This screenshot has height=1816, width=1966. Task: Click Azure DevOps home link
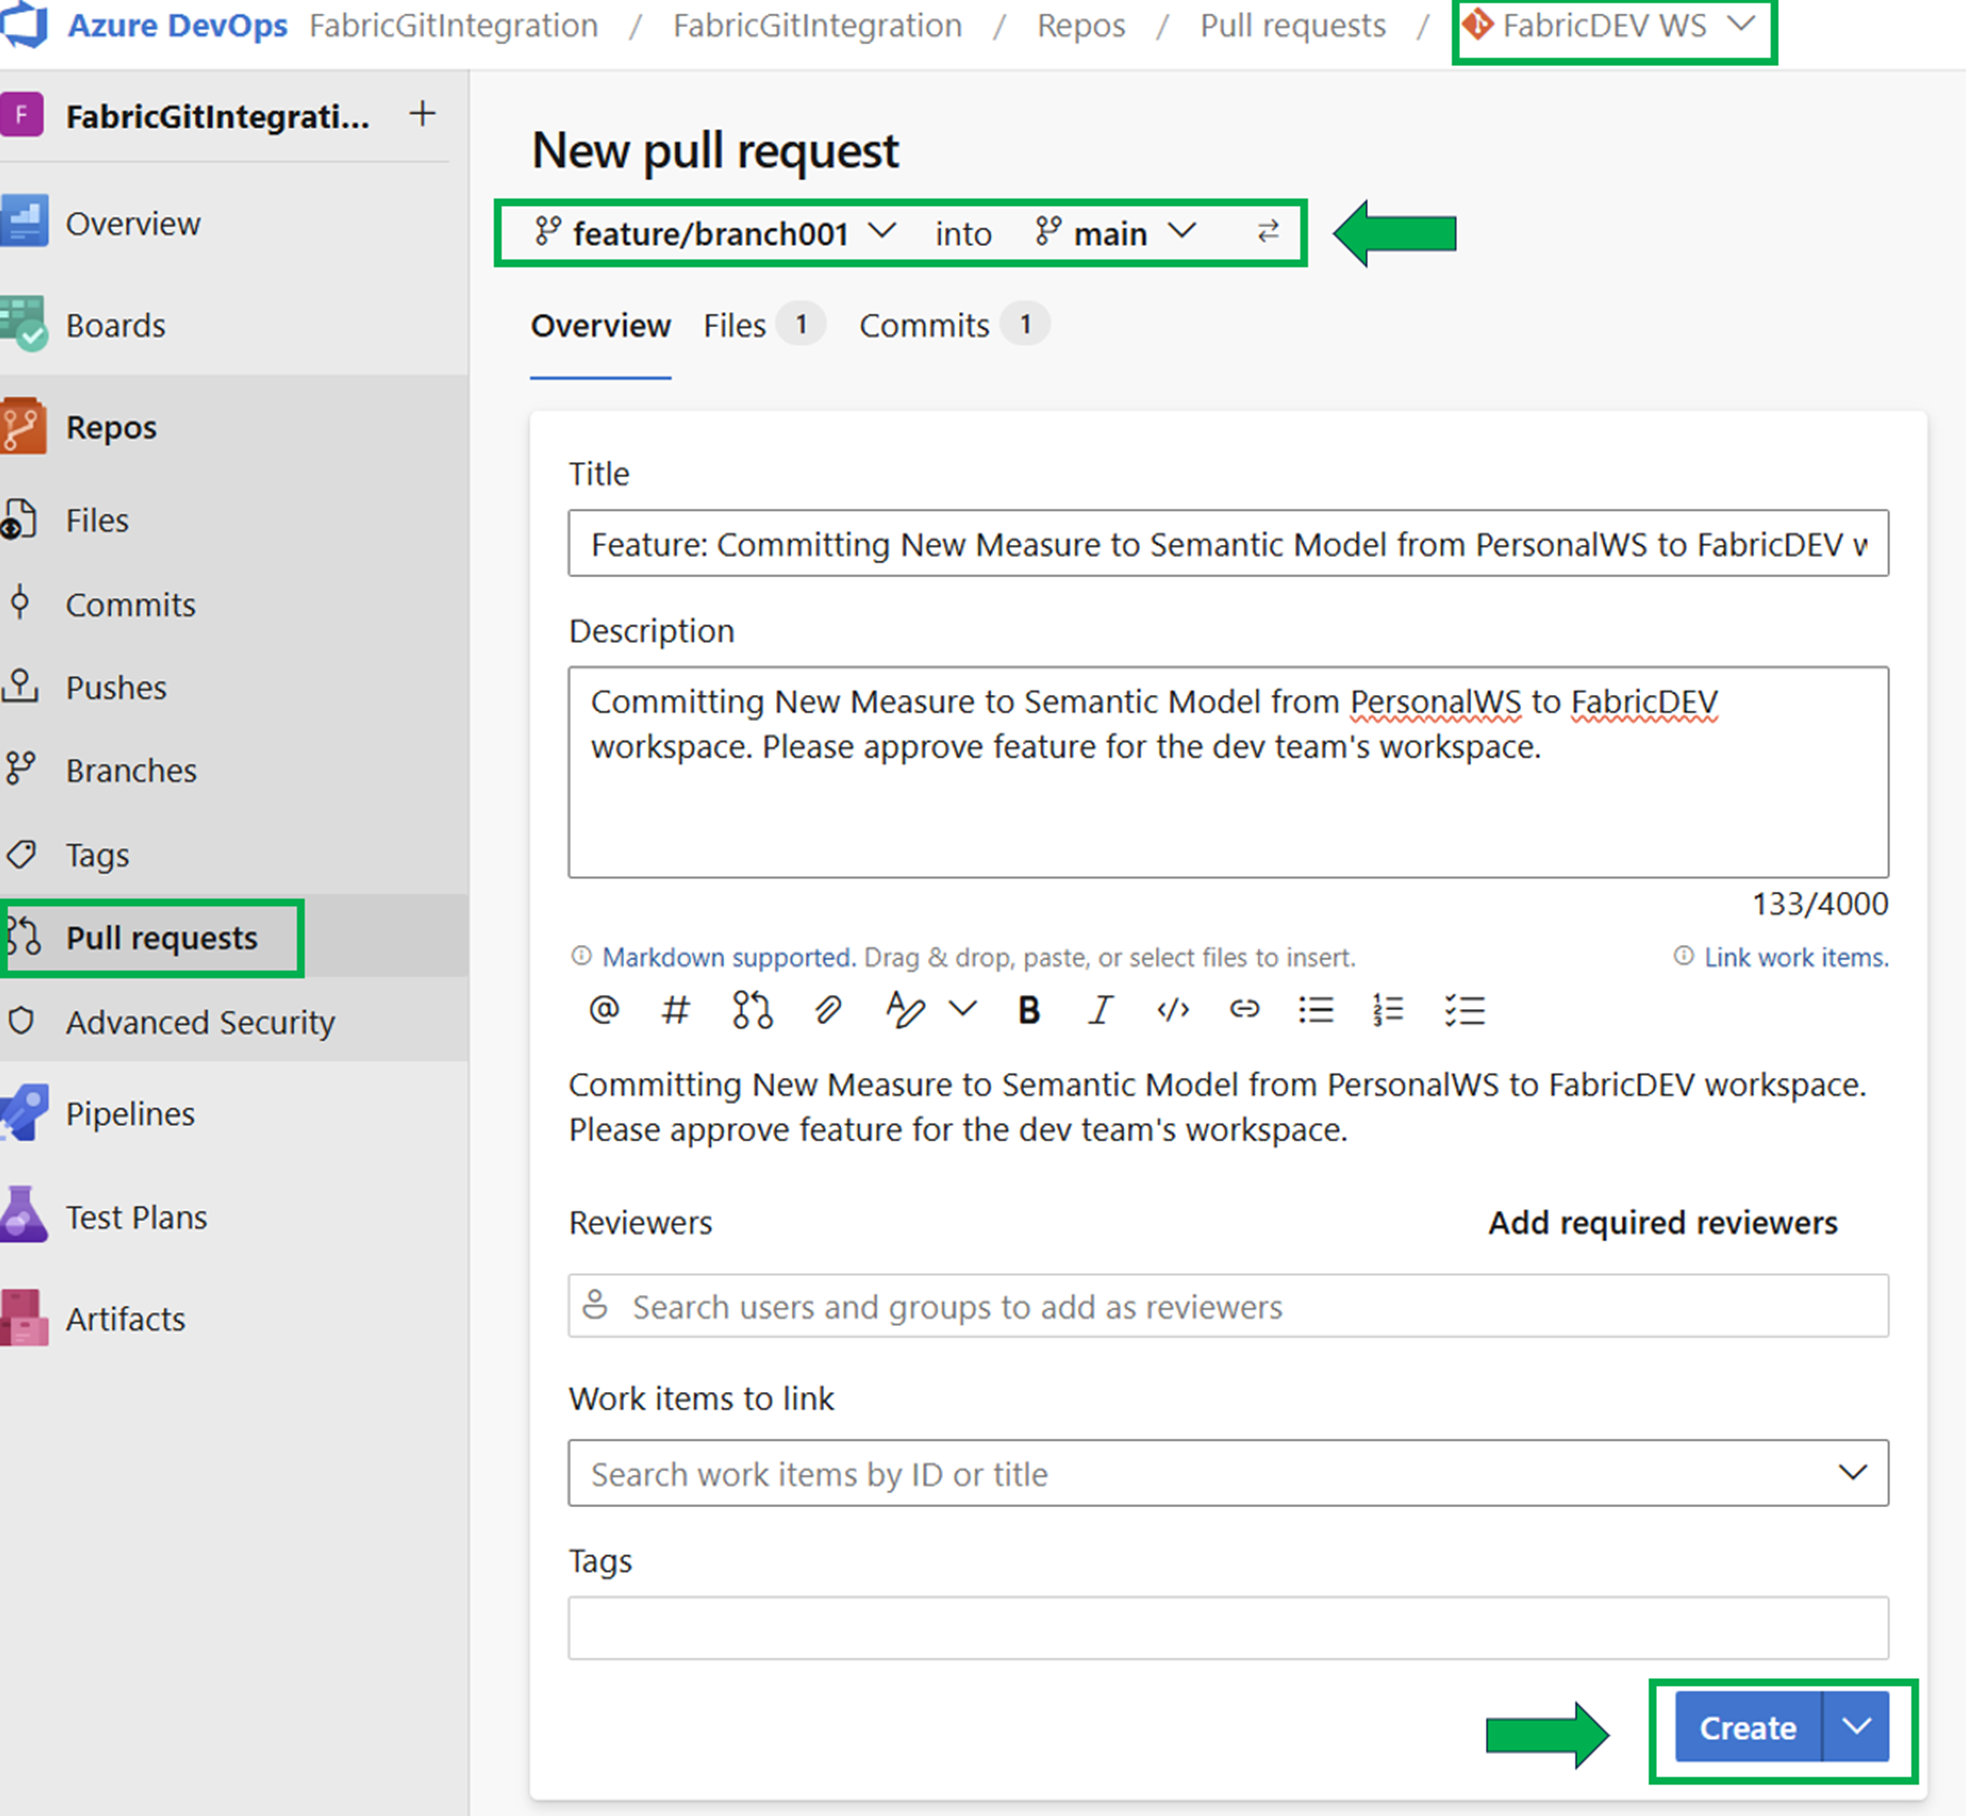point(177,25)
